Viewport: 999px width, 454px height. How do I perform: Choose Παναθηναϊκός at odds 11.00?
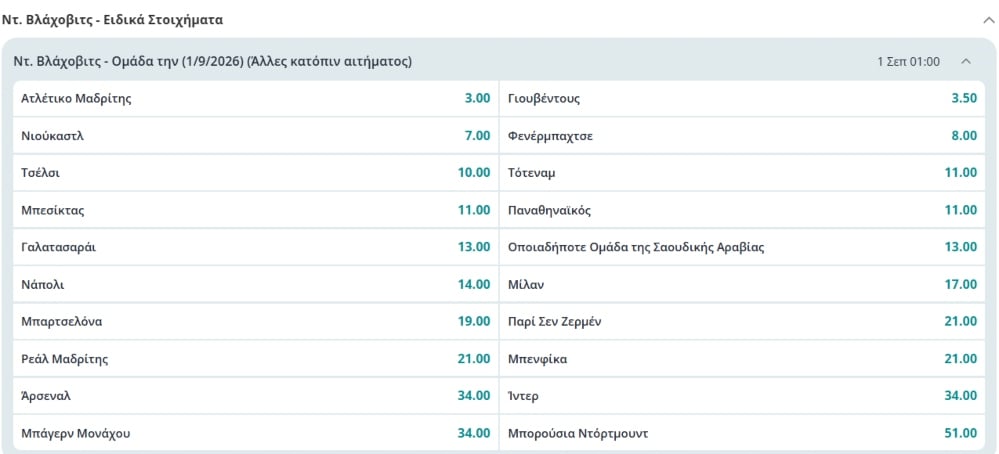click(742, 210)
